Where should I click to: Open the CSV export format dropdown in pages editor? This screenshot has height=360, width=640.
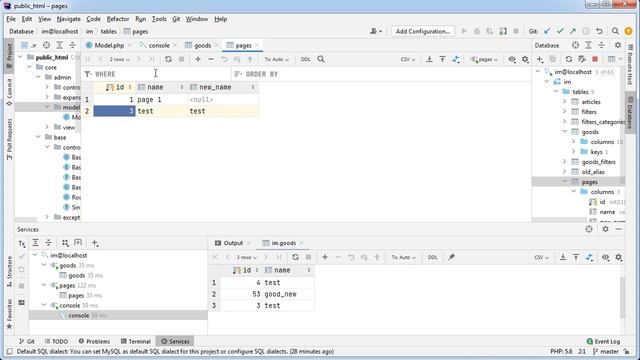coord(408,59)
